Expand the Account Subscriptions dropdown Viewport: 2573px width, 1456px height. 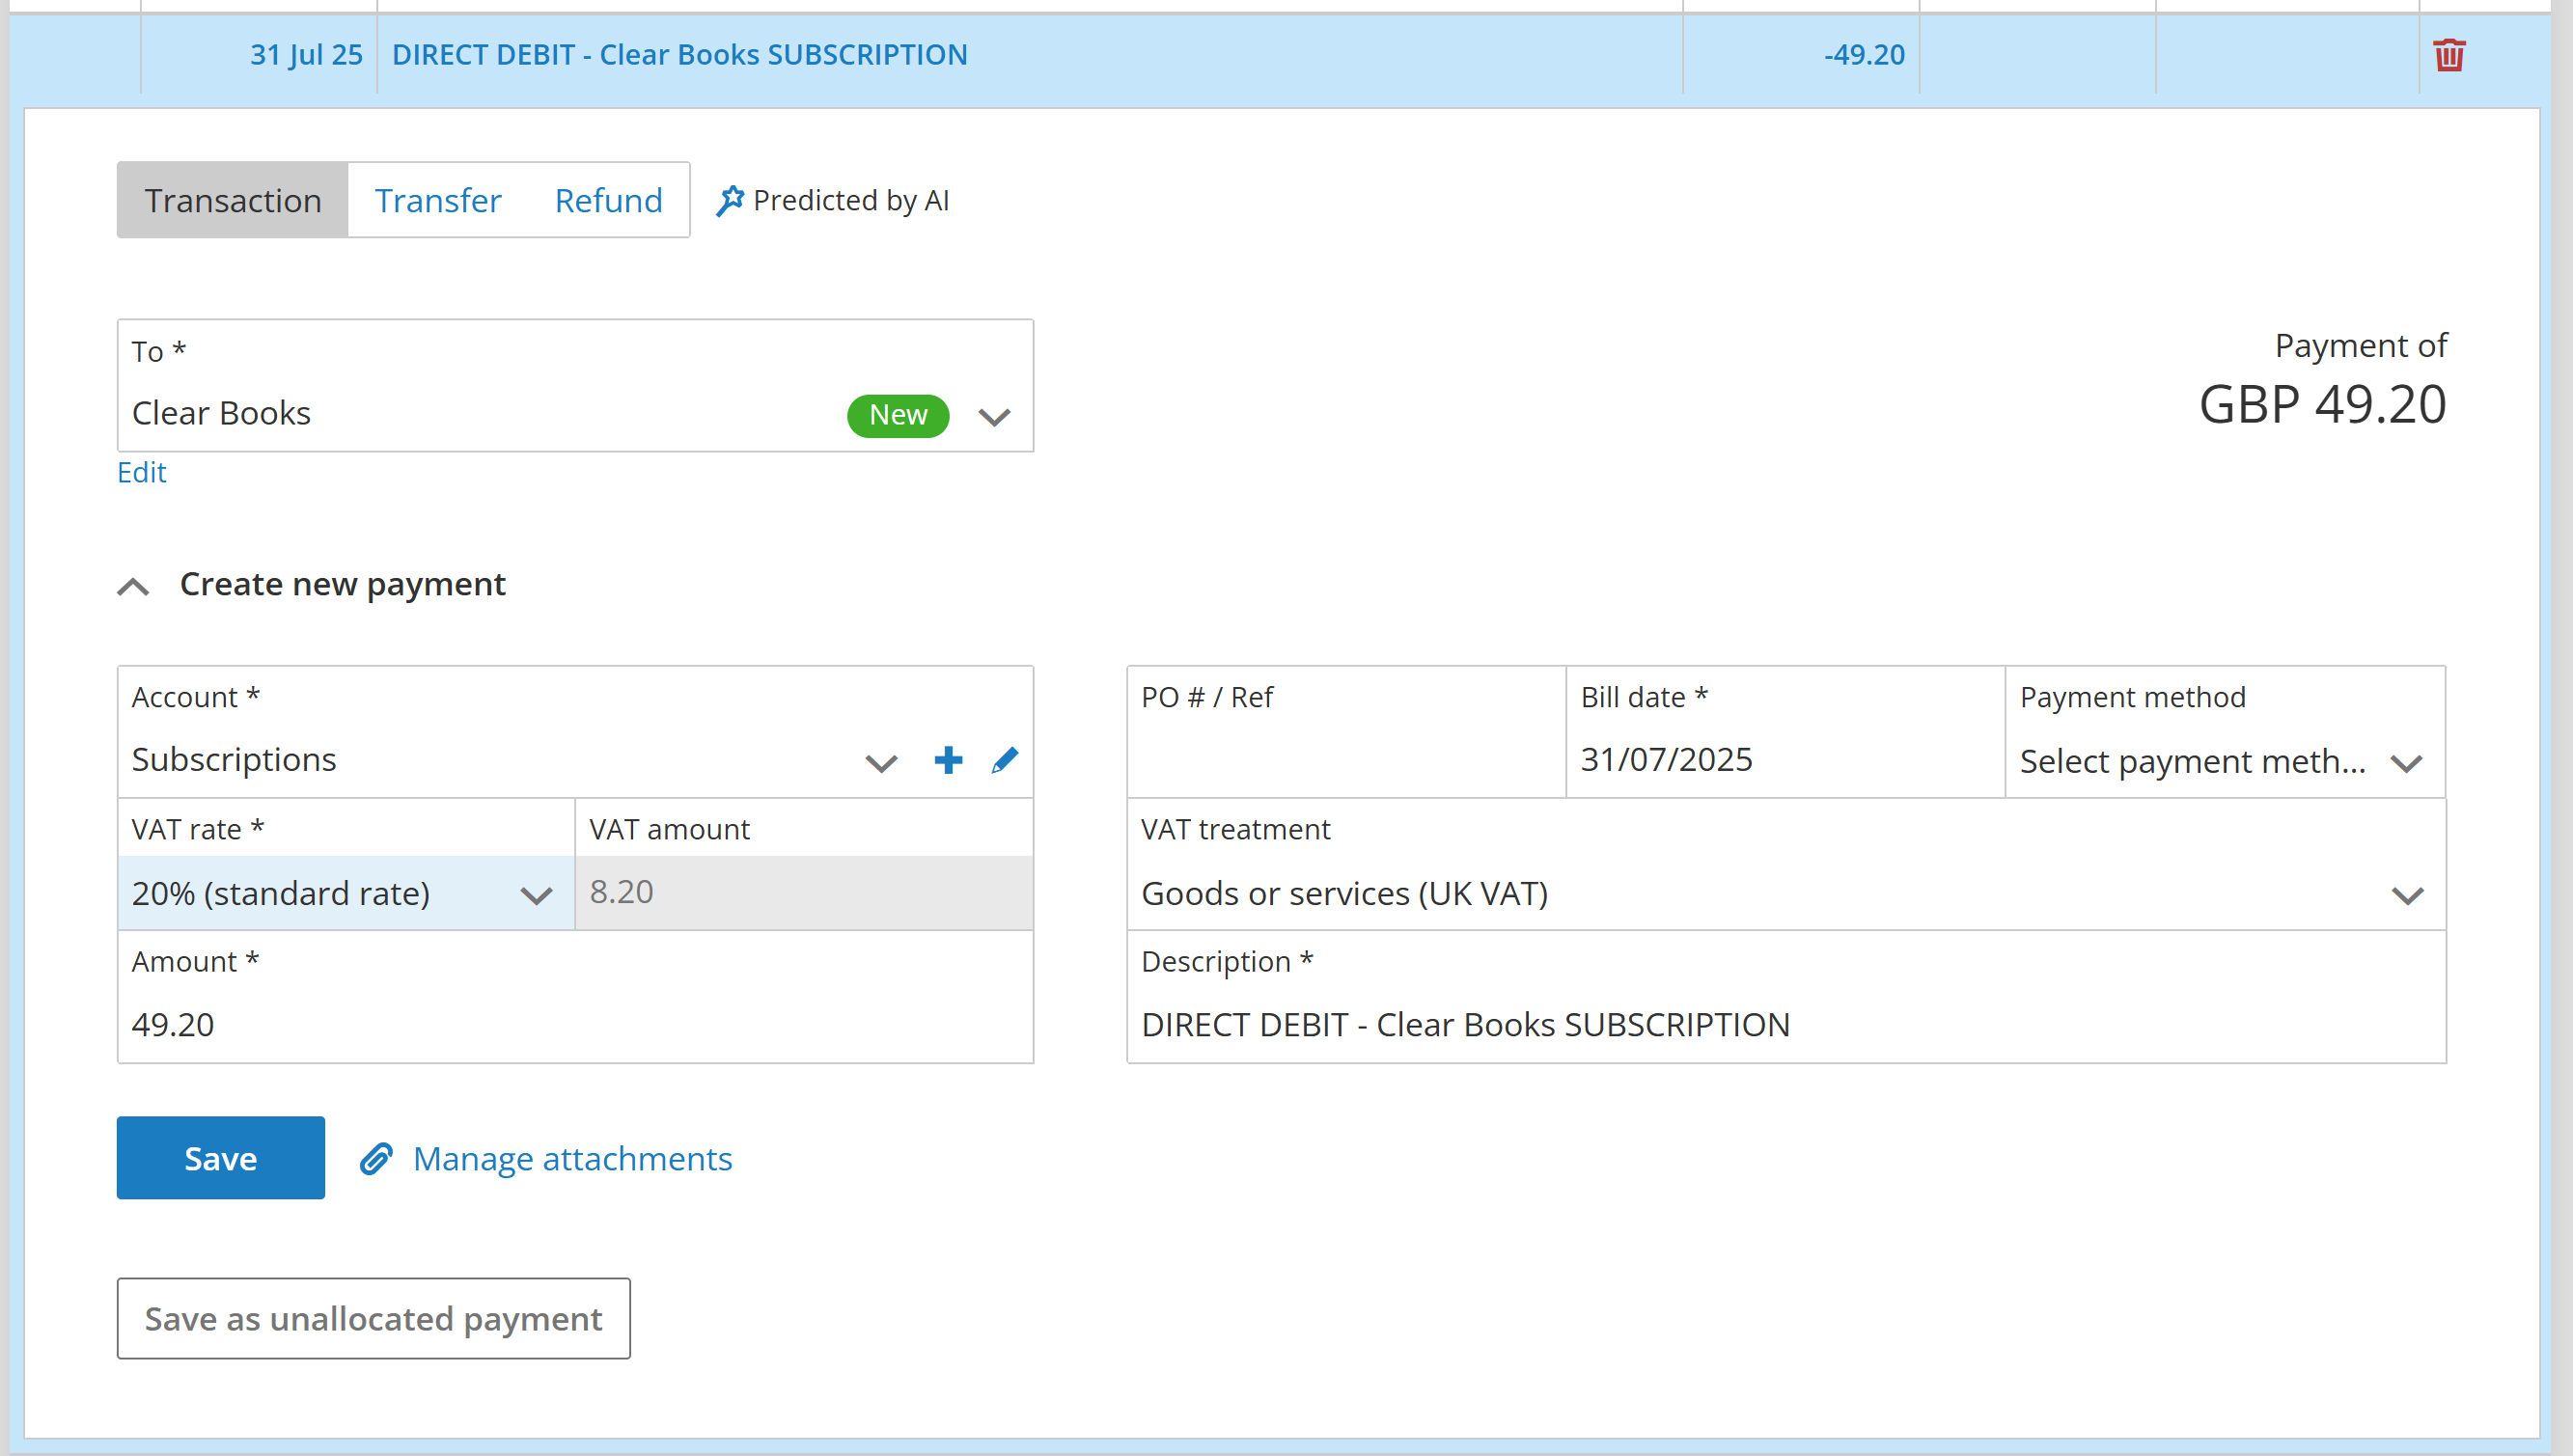(881, 763)
